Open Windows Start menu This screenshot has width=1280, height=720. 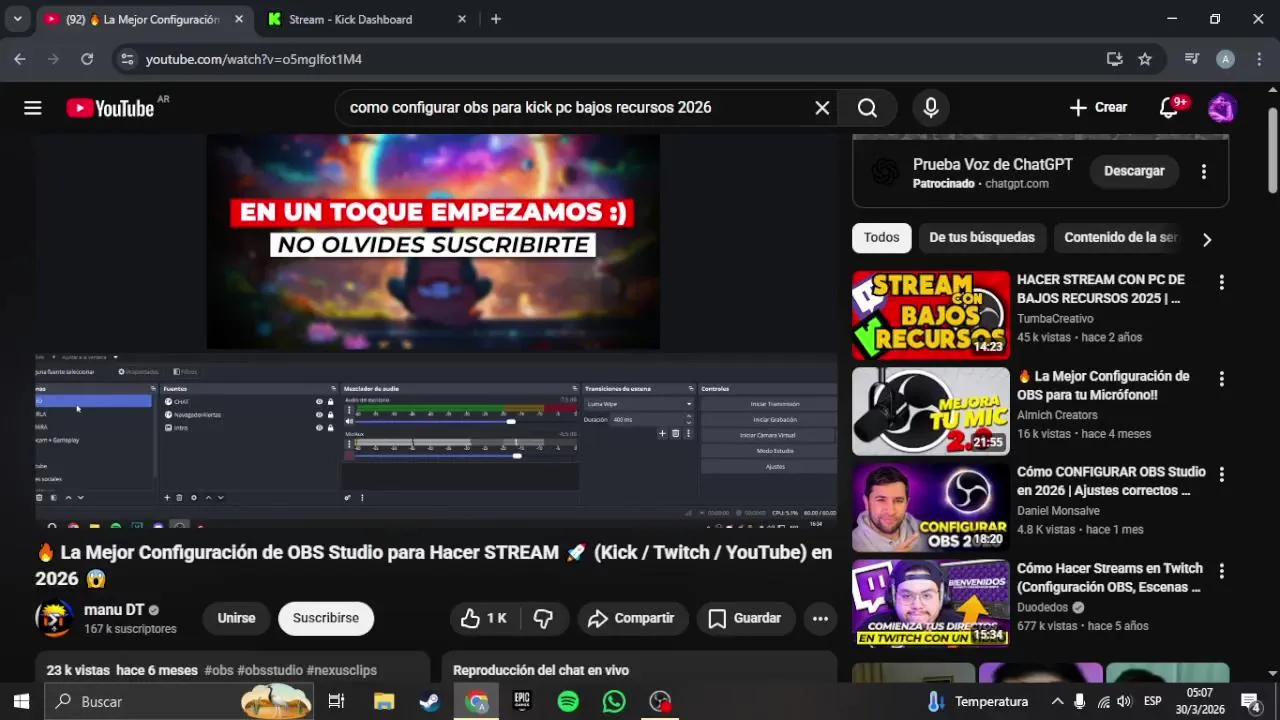(22, 702)
